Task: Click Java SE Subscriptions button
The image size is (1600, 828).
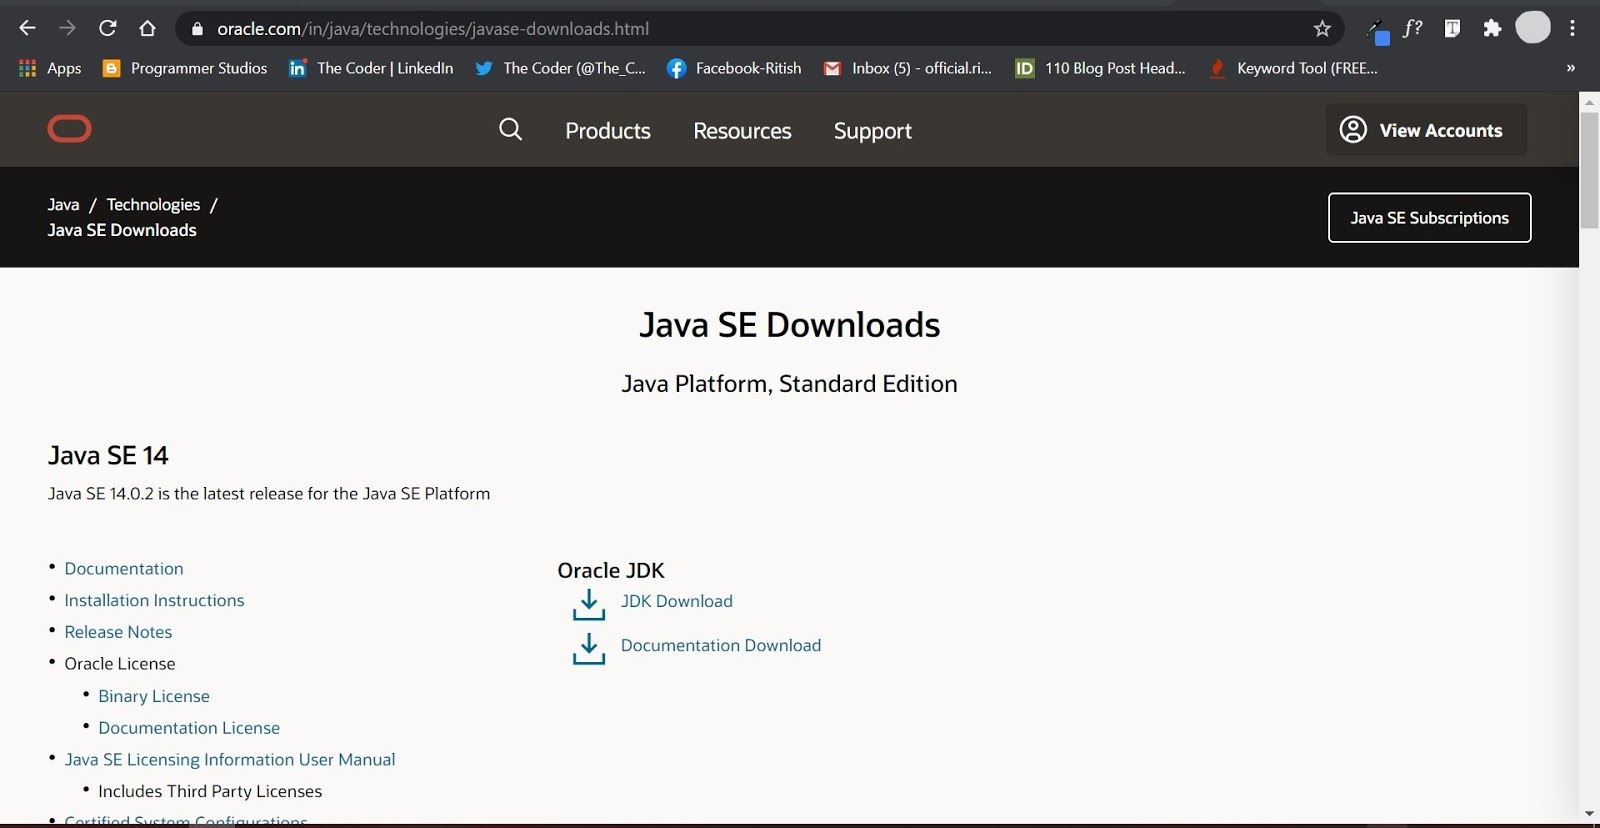Action: (x=1429, y=218)
